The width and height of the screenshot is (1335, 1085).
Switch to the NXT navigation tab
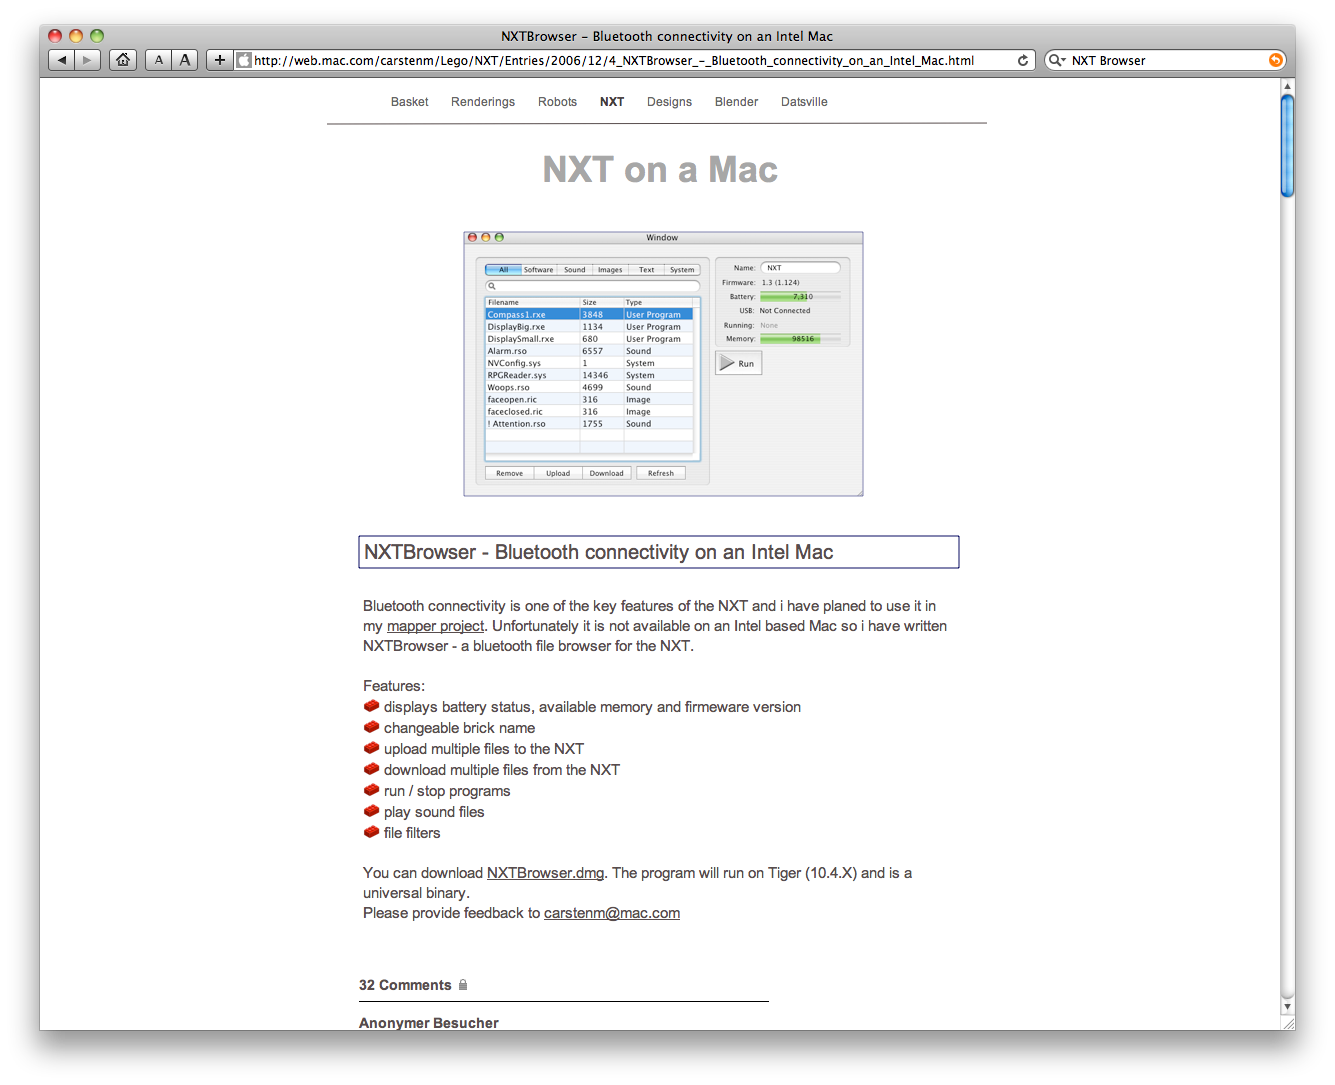(x=611, y=101)
